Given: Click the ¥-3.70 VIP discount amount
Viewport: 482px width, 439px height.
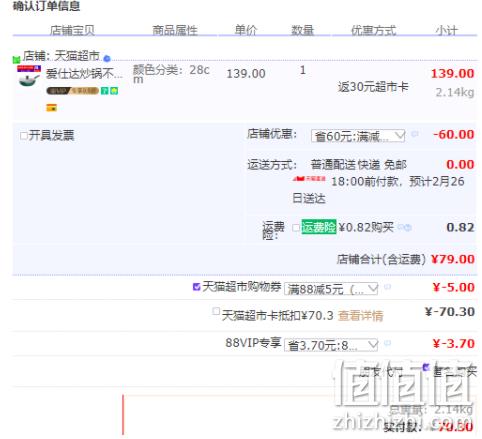Looking at the screenshot, I should (x=453, y=344).
